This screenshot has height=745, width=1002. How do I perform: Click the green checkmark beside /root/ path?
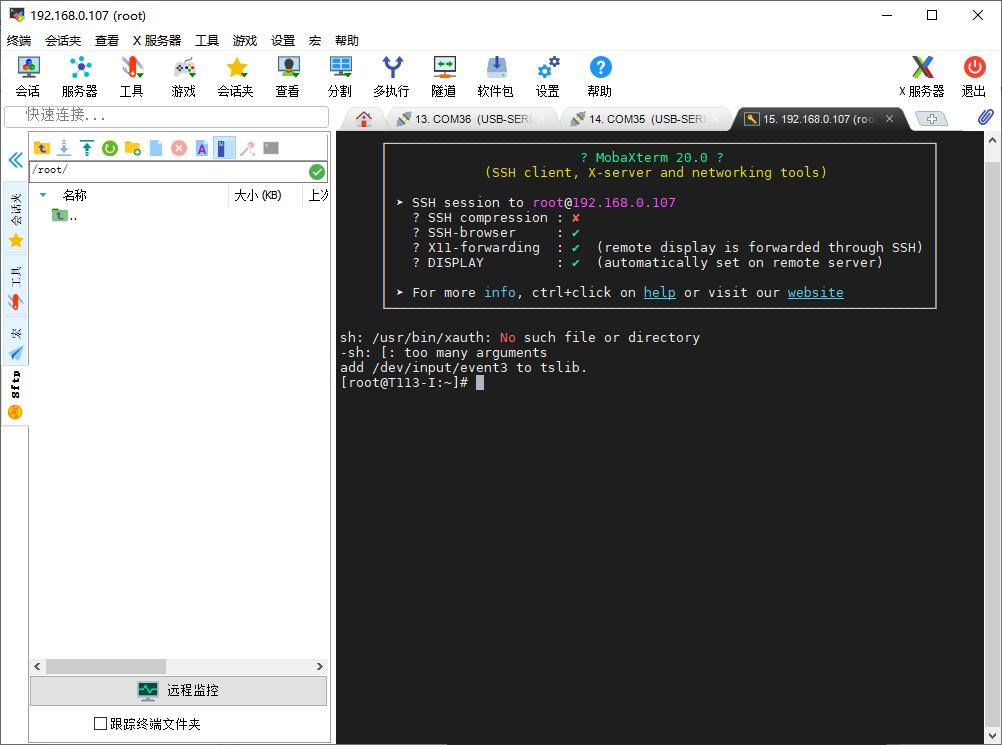[x=317, y=171]
